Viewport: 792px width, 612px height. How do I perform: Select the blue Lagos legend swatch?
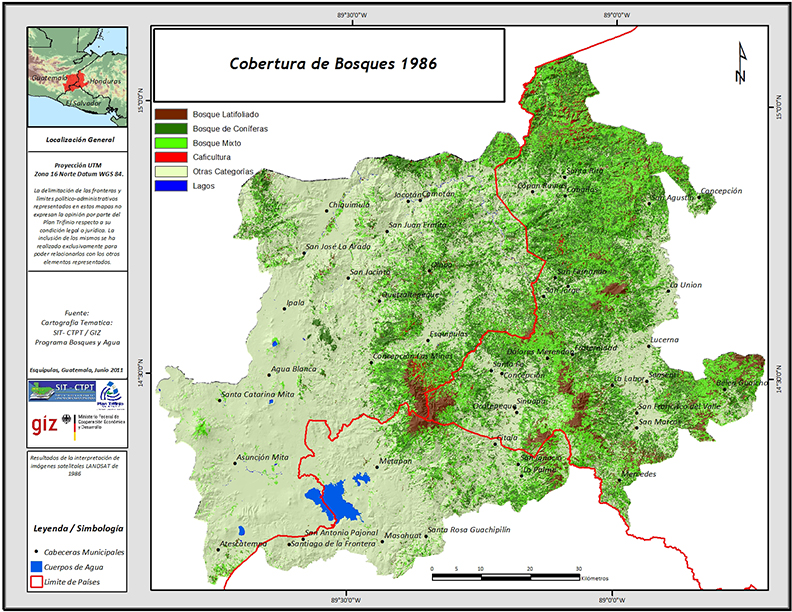click(x=171, y=185)
